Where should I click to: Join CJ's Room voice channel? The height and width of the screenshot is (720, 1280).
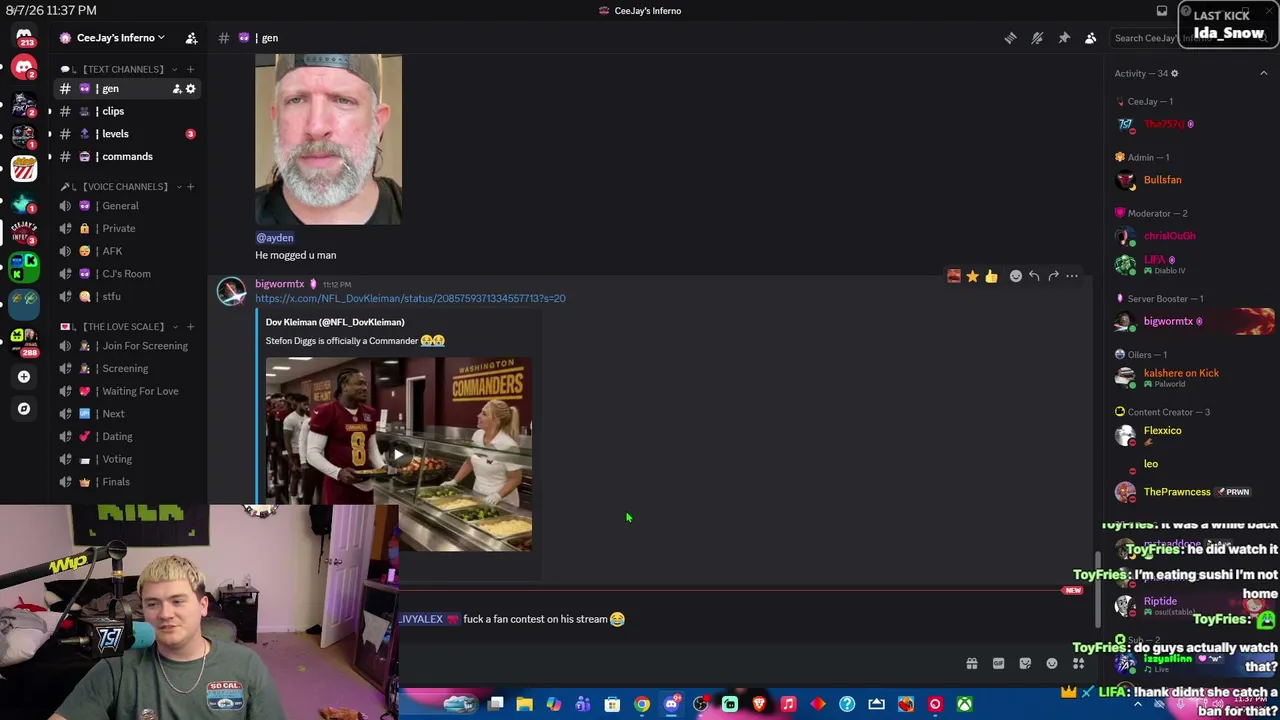point(125,274)
